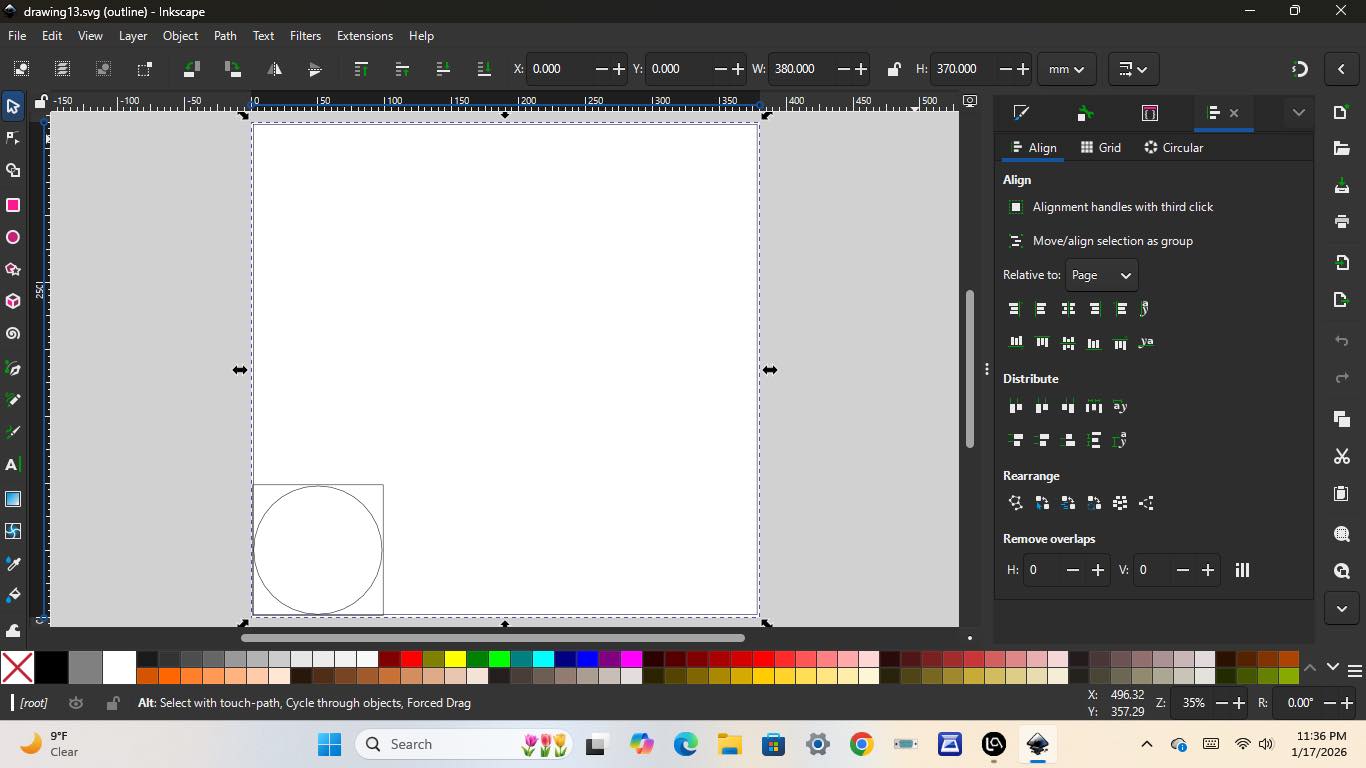
Task: Select the Paint Bucket tool
Action: point(13,596)
